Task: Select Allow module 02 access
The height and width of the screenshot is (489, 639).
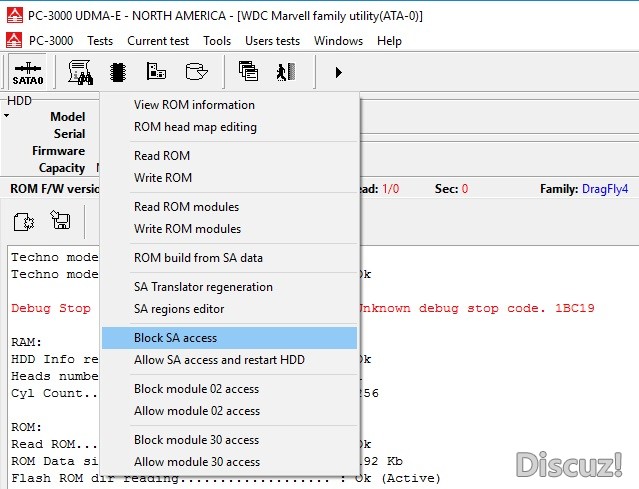Action: coord(197,411)
